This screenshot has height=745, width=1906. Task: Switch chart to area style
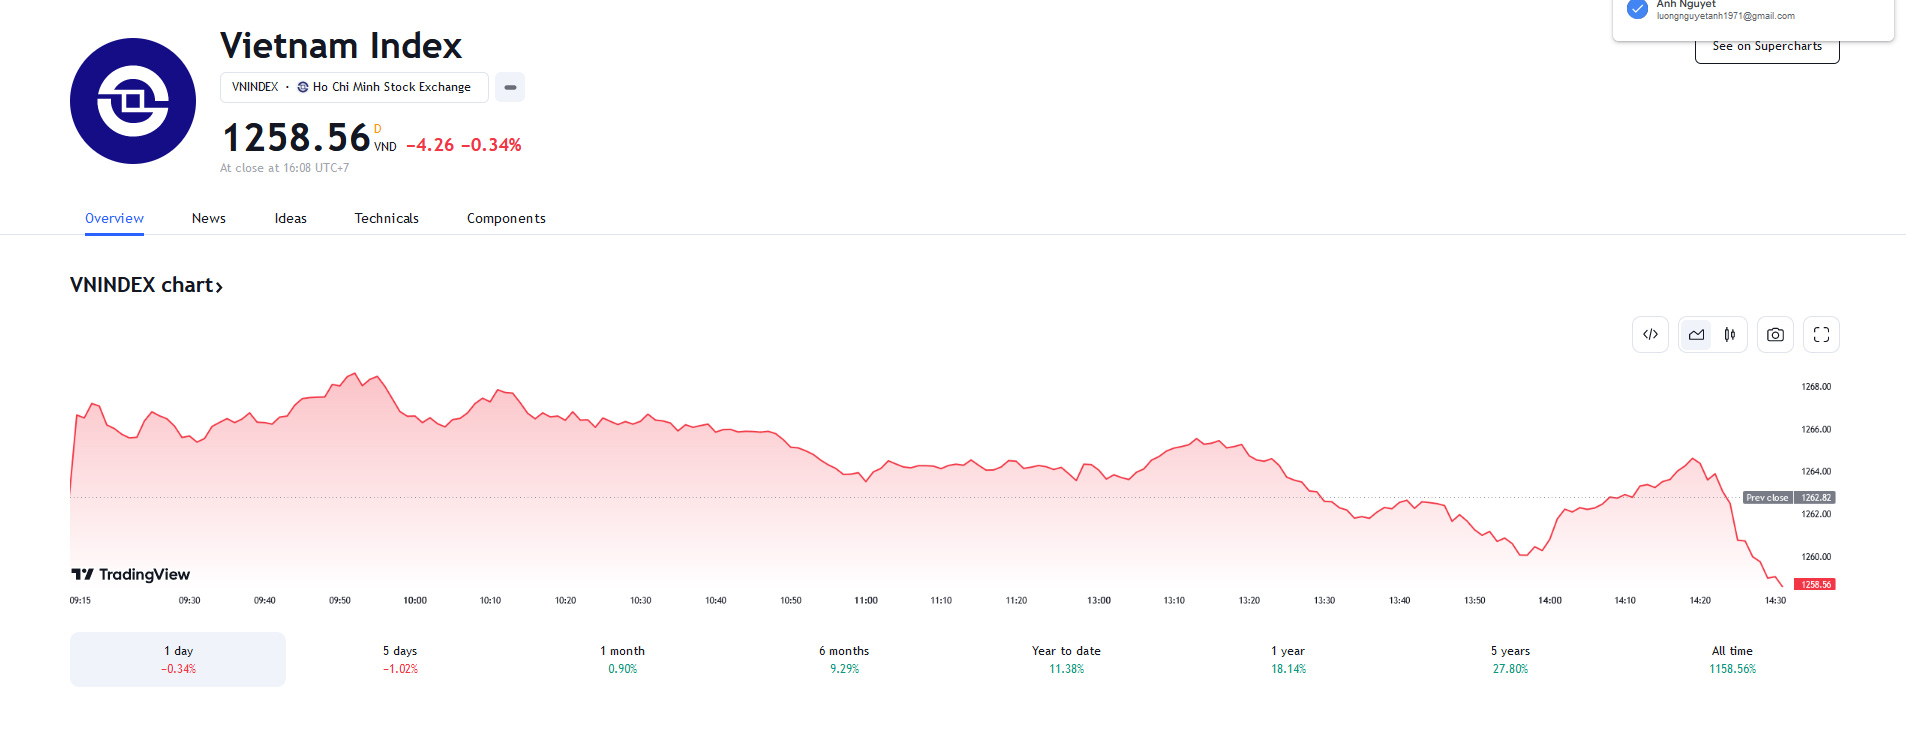point(1697,335)
